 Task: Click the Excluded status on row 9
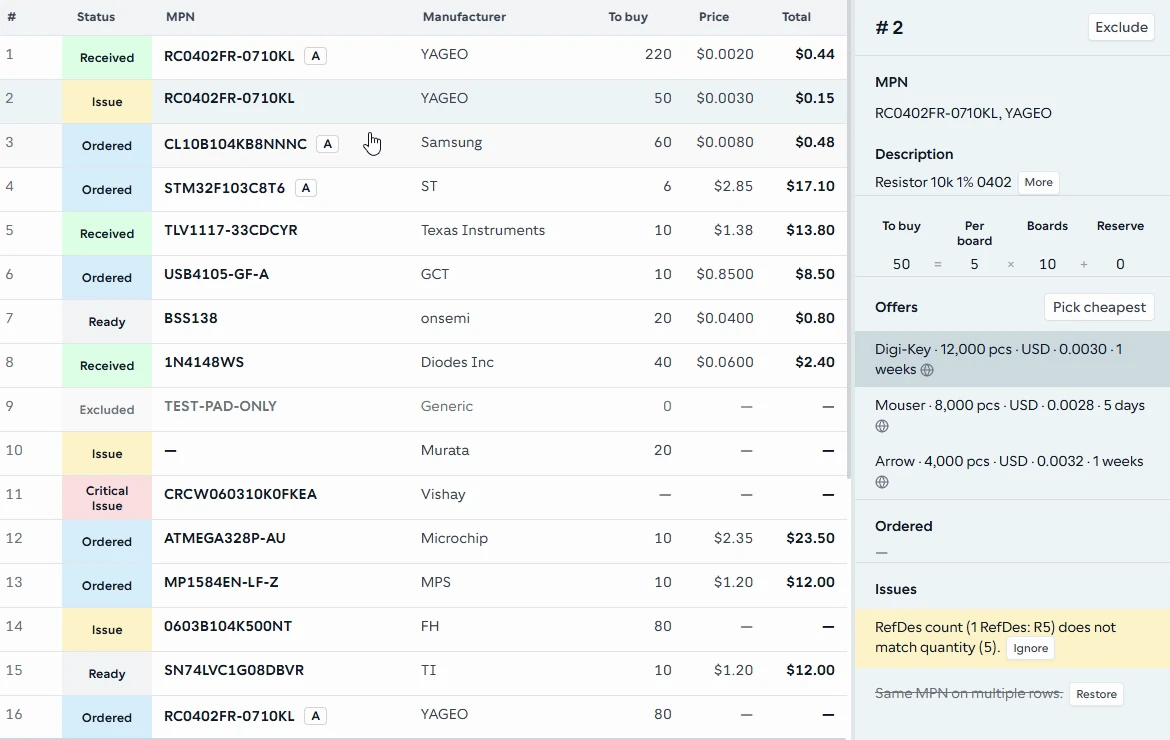pyautogui.click(x=107, y=410)
